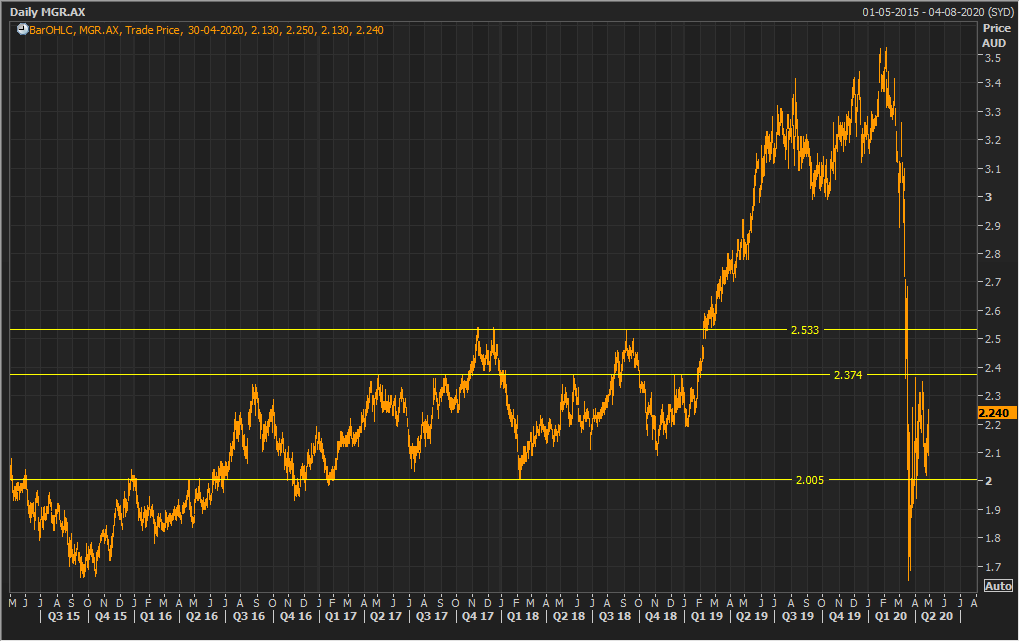
Task: Click the Price AUD axis header
Action: pos(995,36)
